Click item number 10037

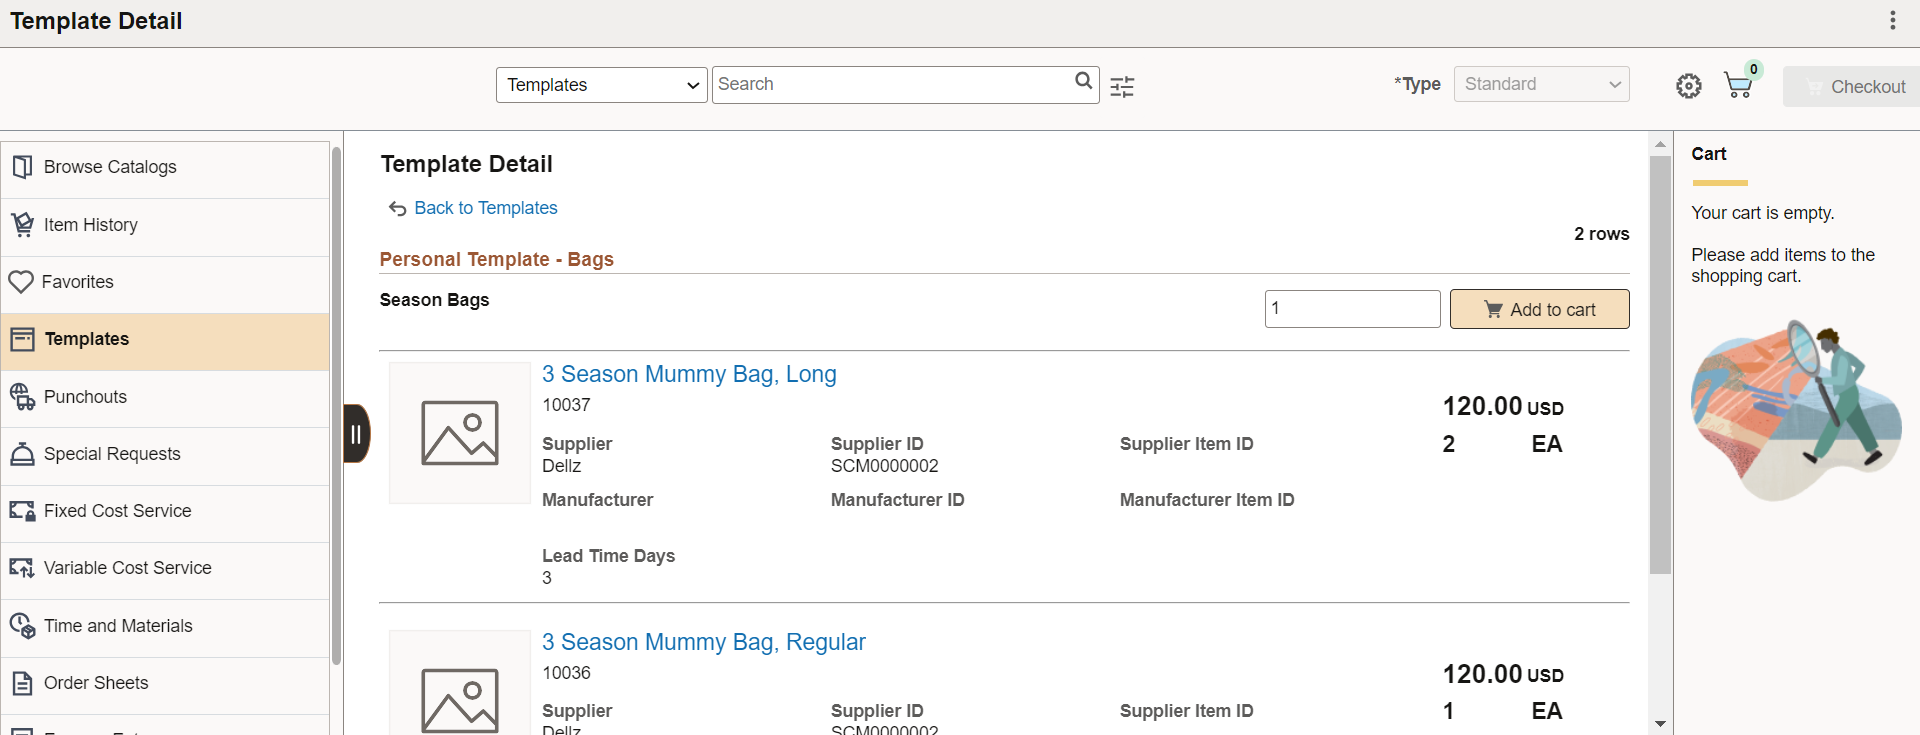(x=566, y=405)
